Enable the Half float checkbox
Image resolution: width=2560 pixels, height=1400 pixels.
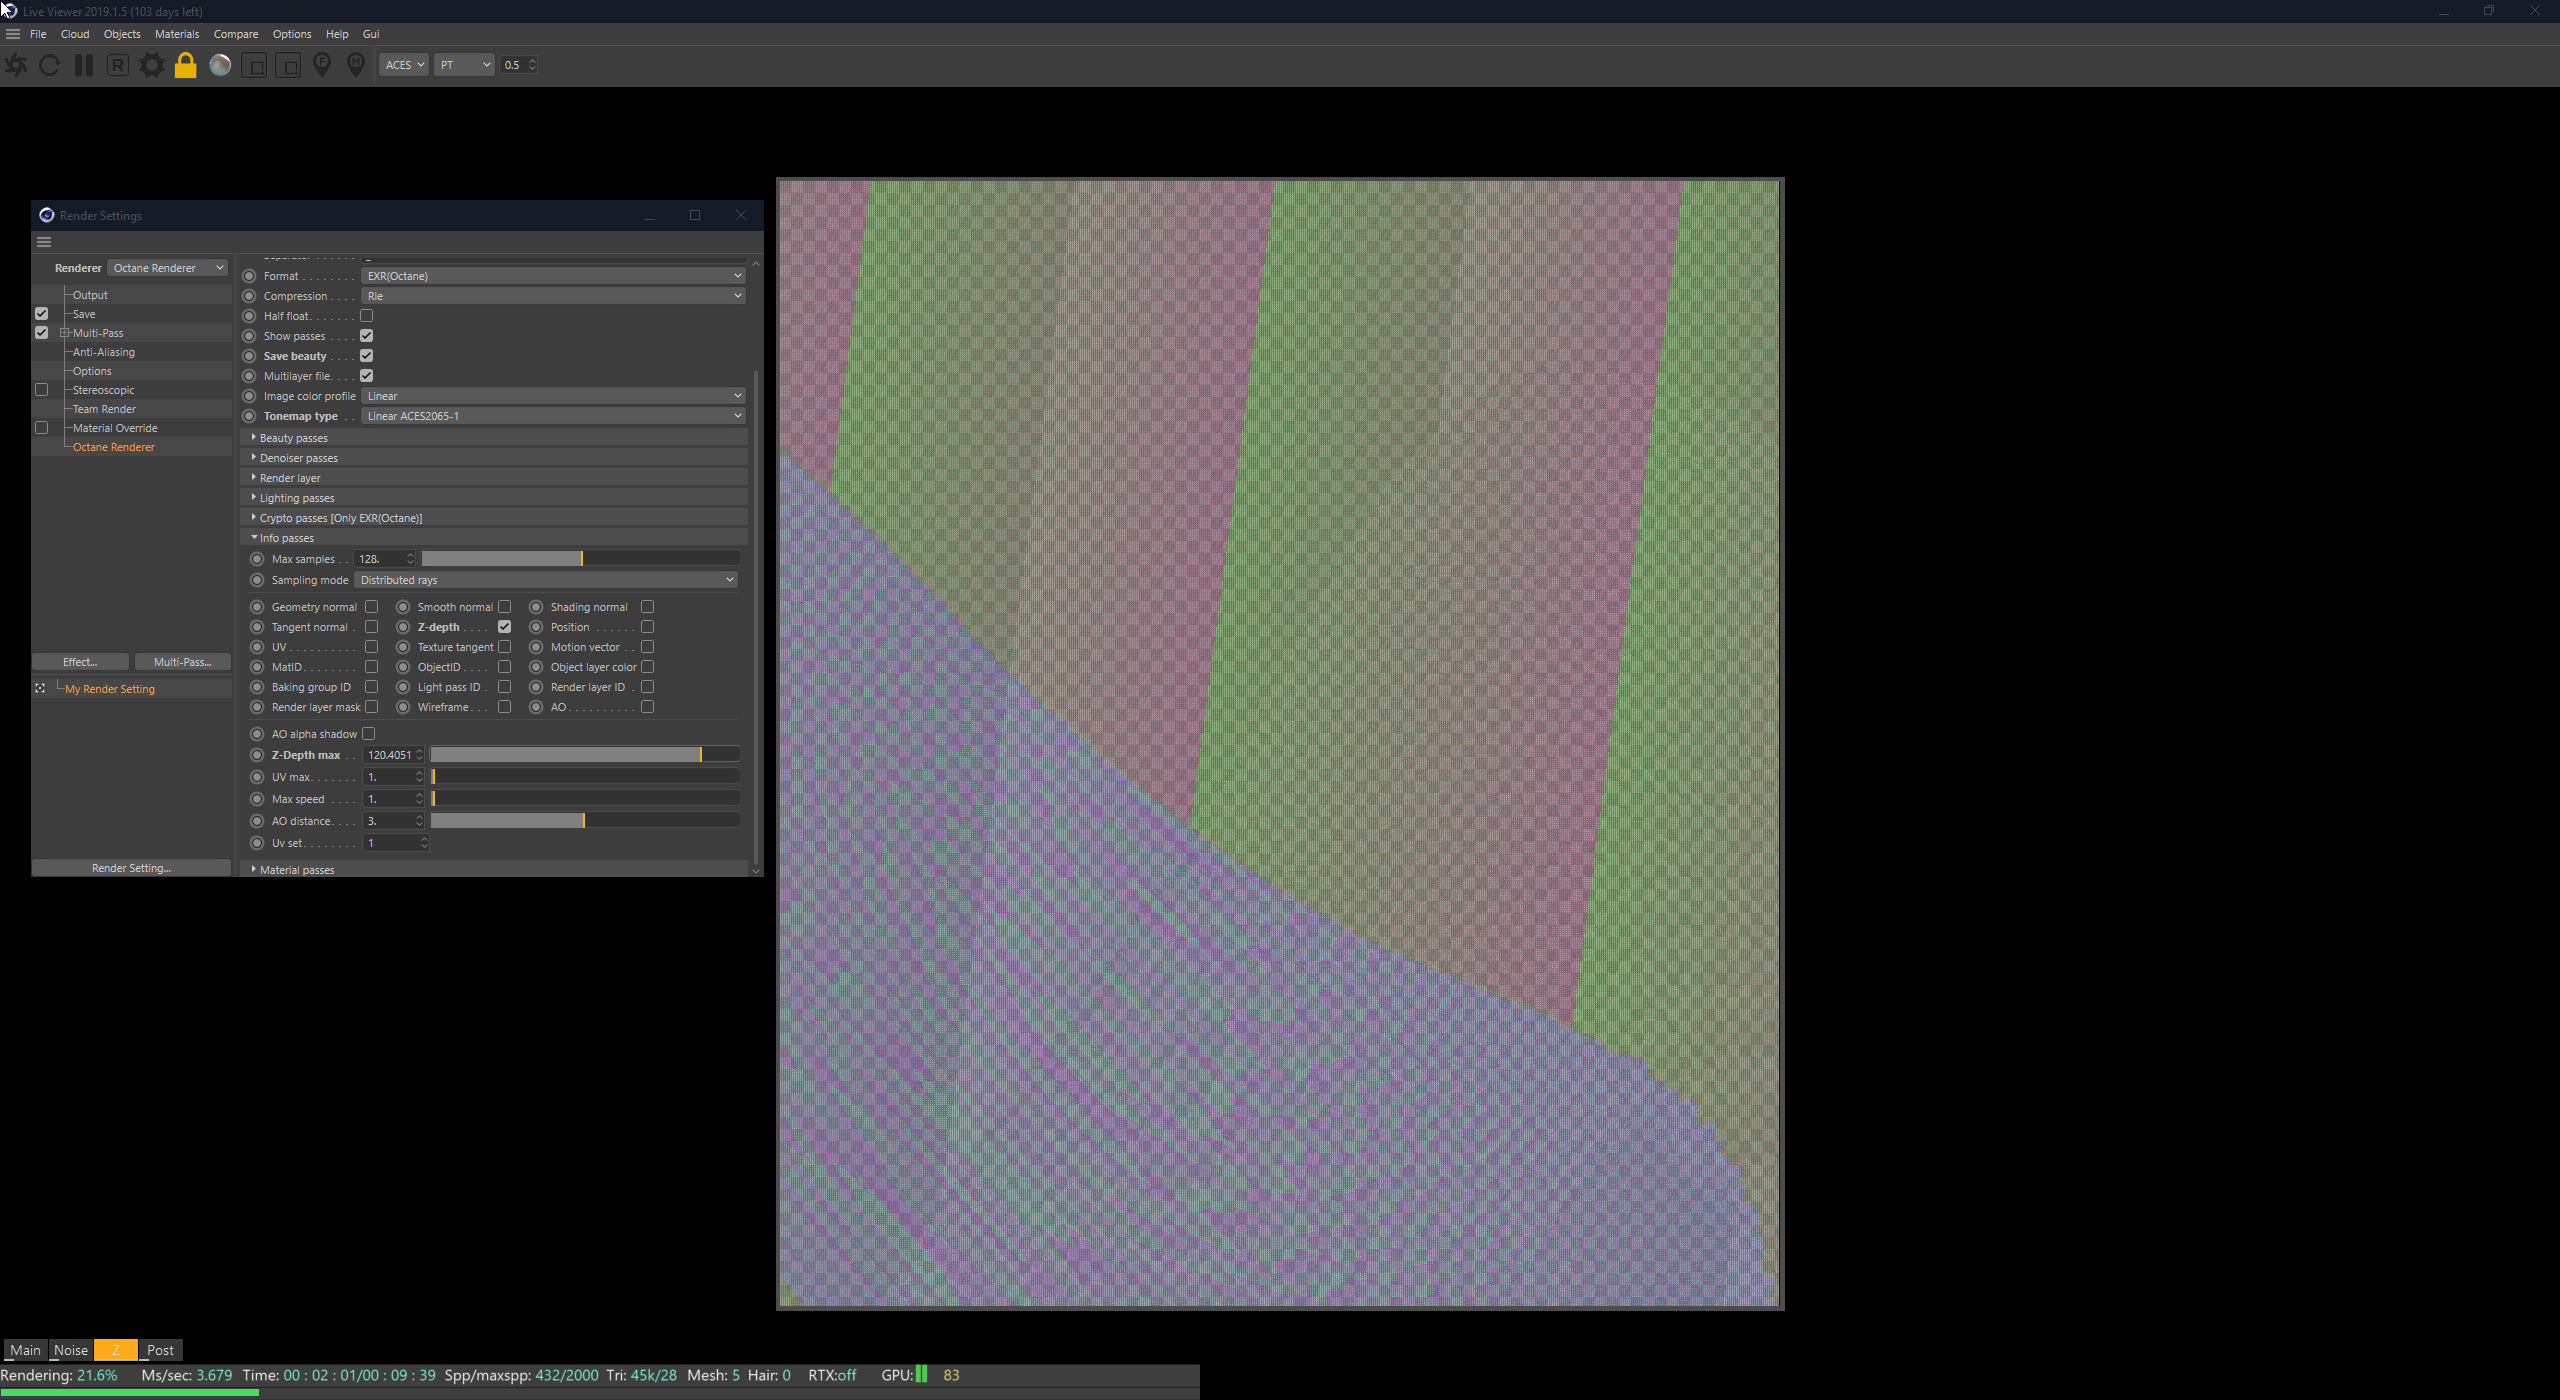tap(367, 316)
